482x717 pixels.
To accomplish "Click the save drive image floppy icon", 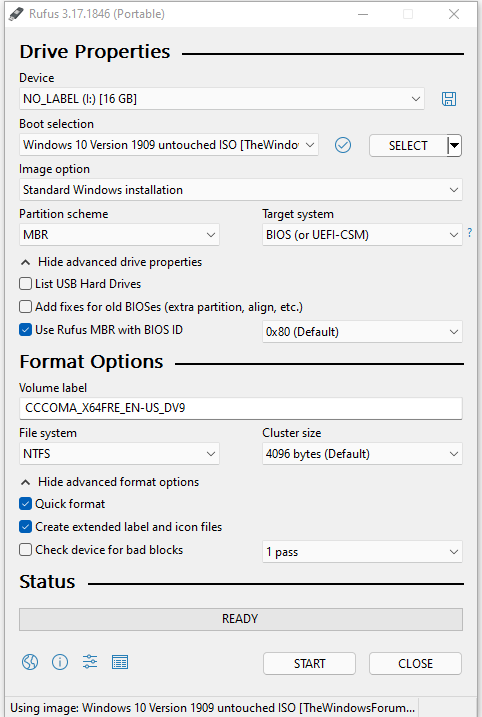I will click(x=449, y=99).
